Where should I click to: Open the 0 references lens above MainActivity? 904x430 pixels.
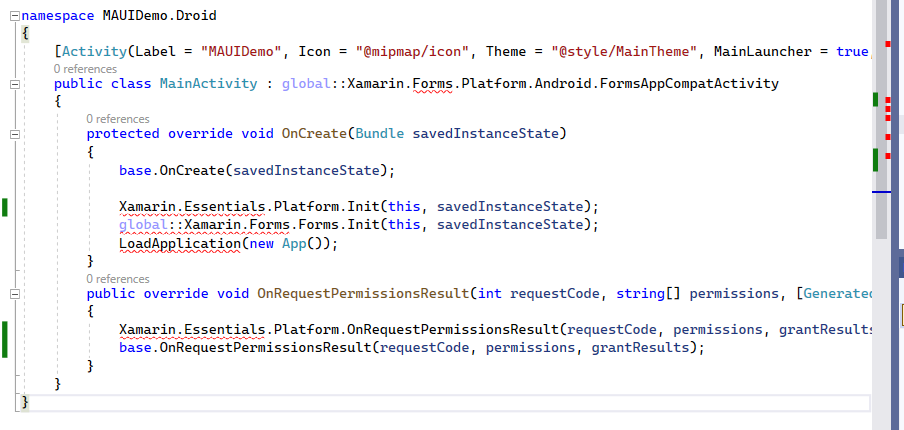[85, 69]
